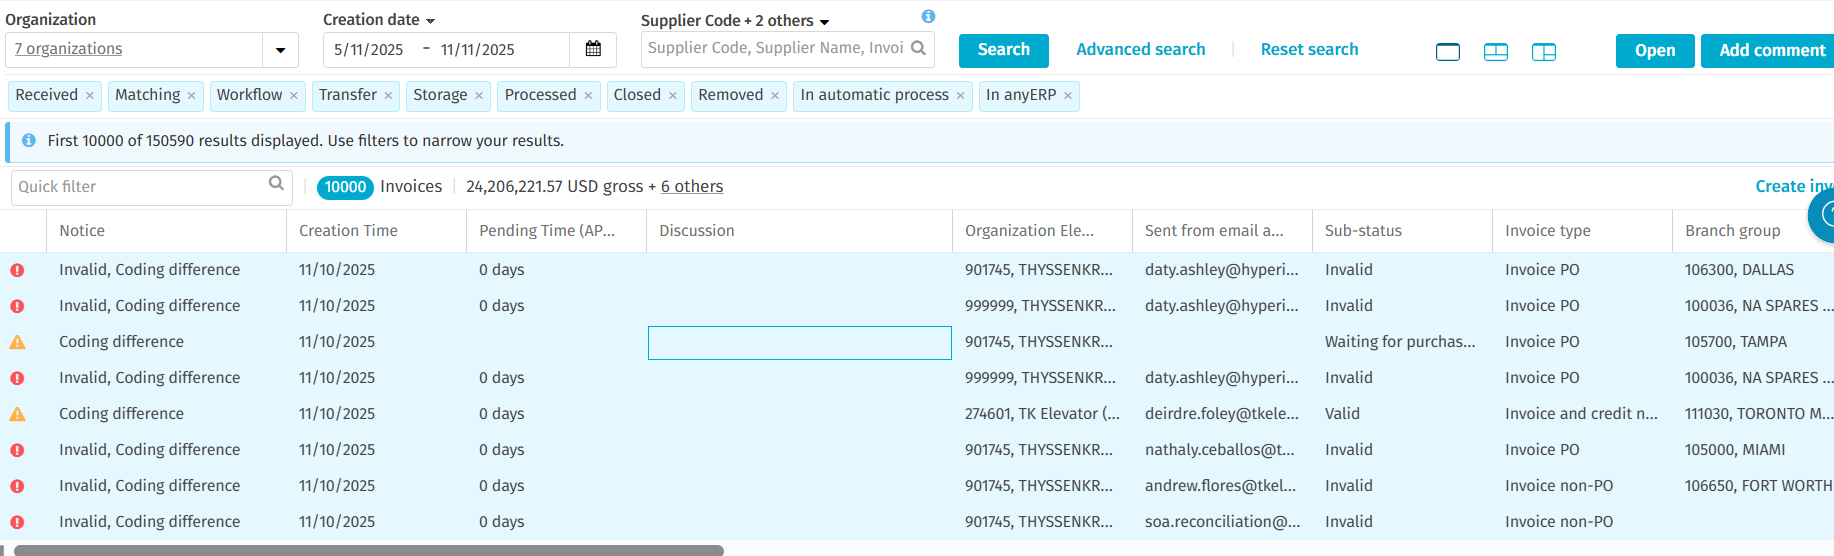Switch to two-column split view layout

[x=1495, y=52]
